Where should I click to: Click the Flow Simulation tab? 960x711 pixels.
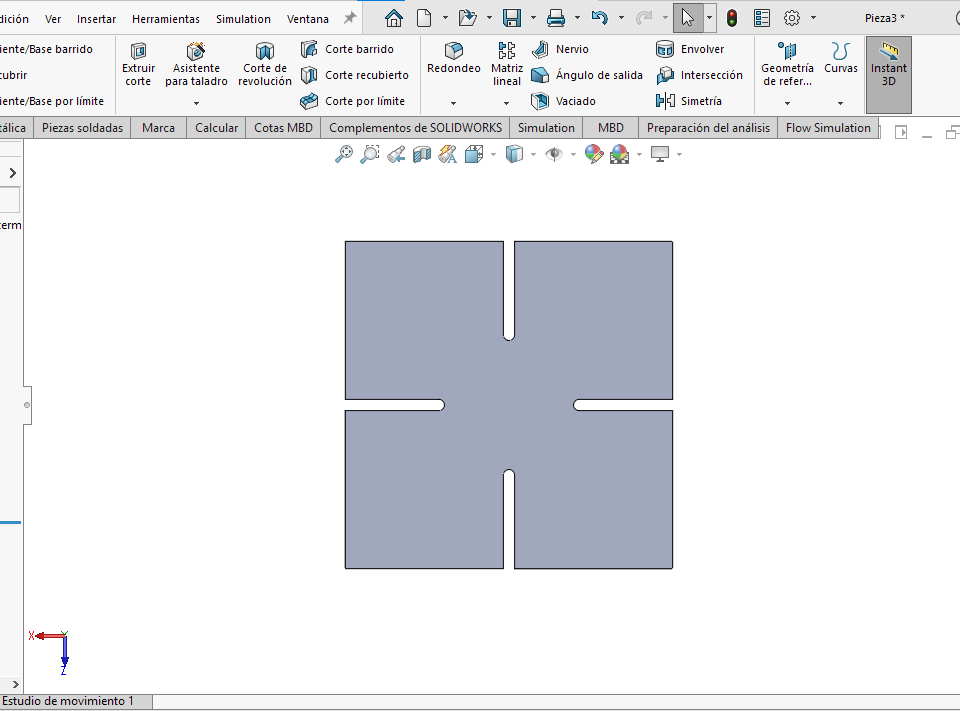(826, 128)
